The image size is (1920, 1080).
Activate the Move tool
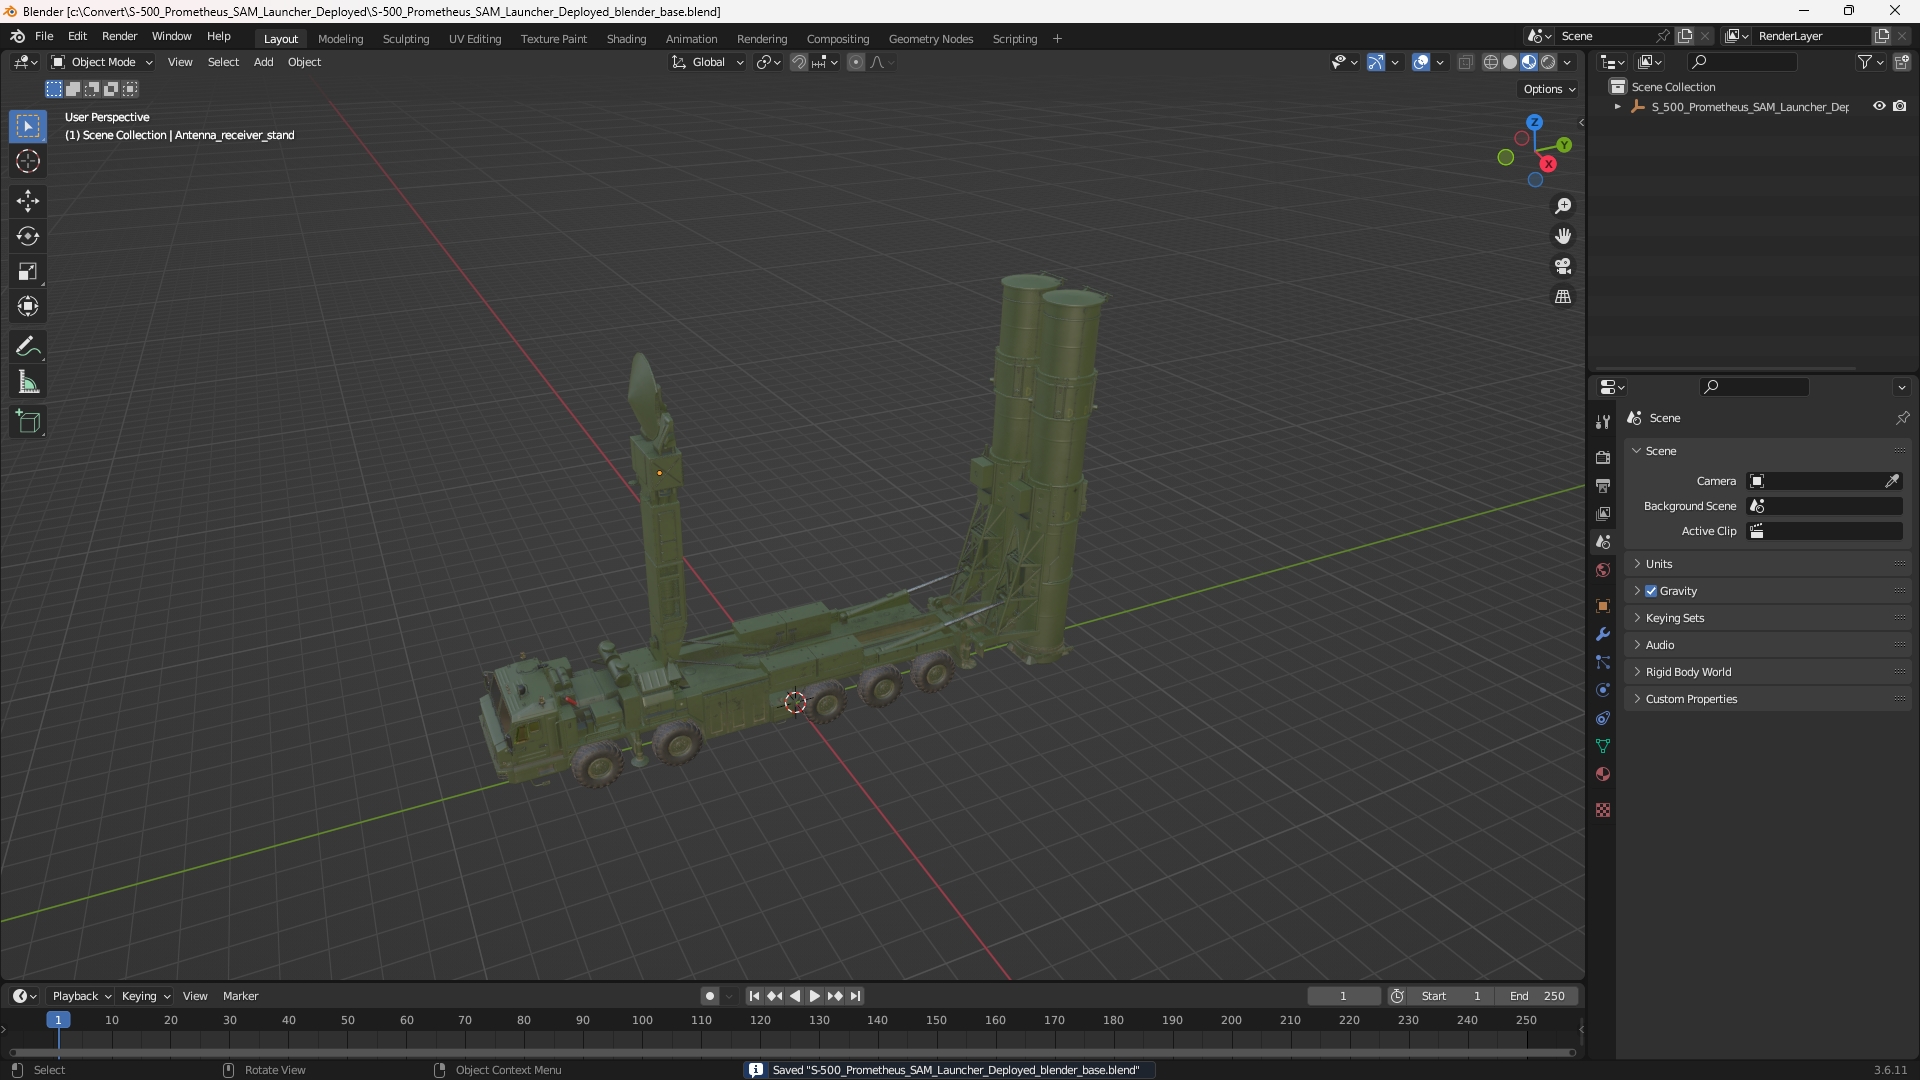click(x=28, y=201)
